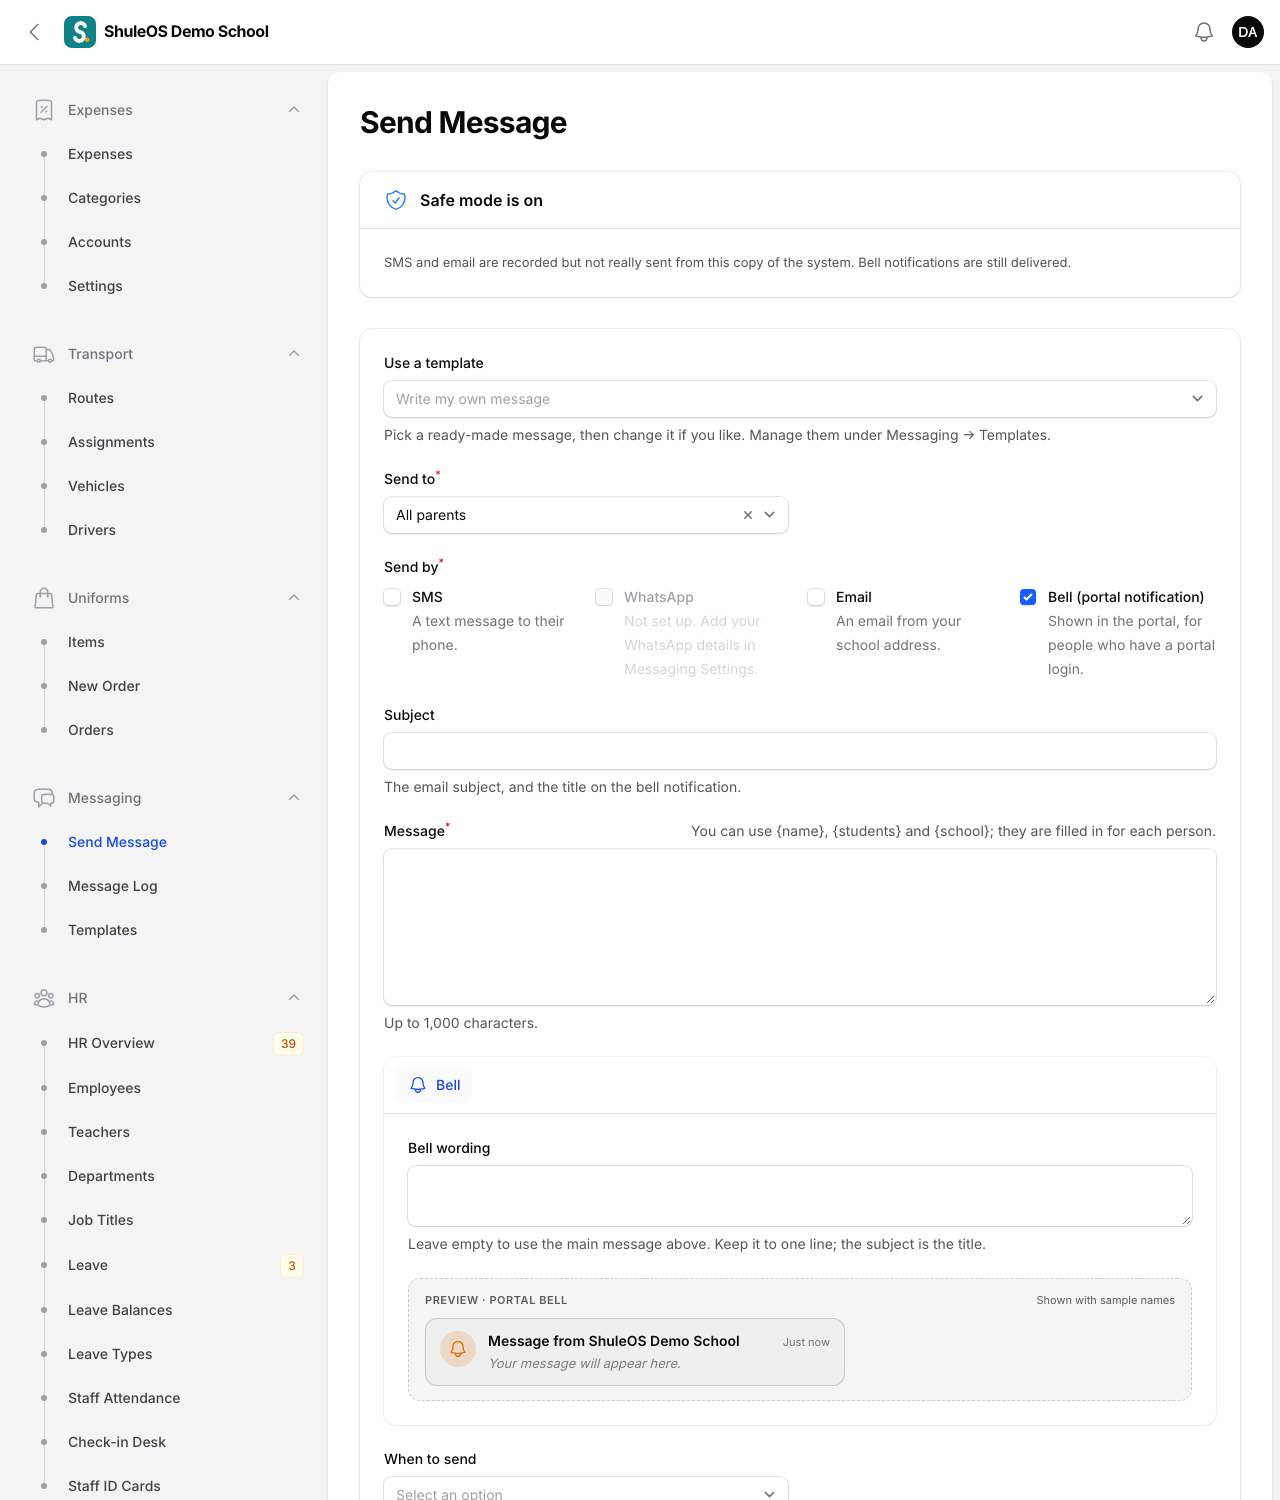Viewport: 1280px width, 1500px height.
Task: Uncheck Bell portal notification checkbox
Action: 1028,597
